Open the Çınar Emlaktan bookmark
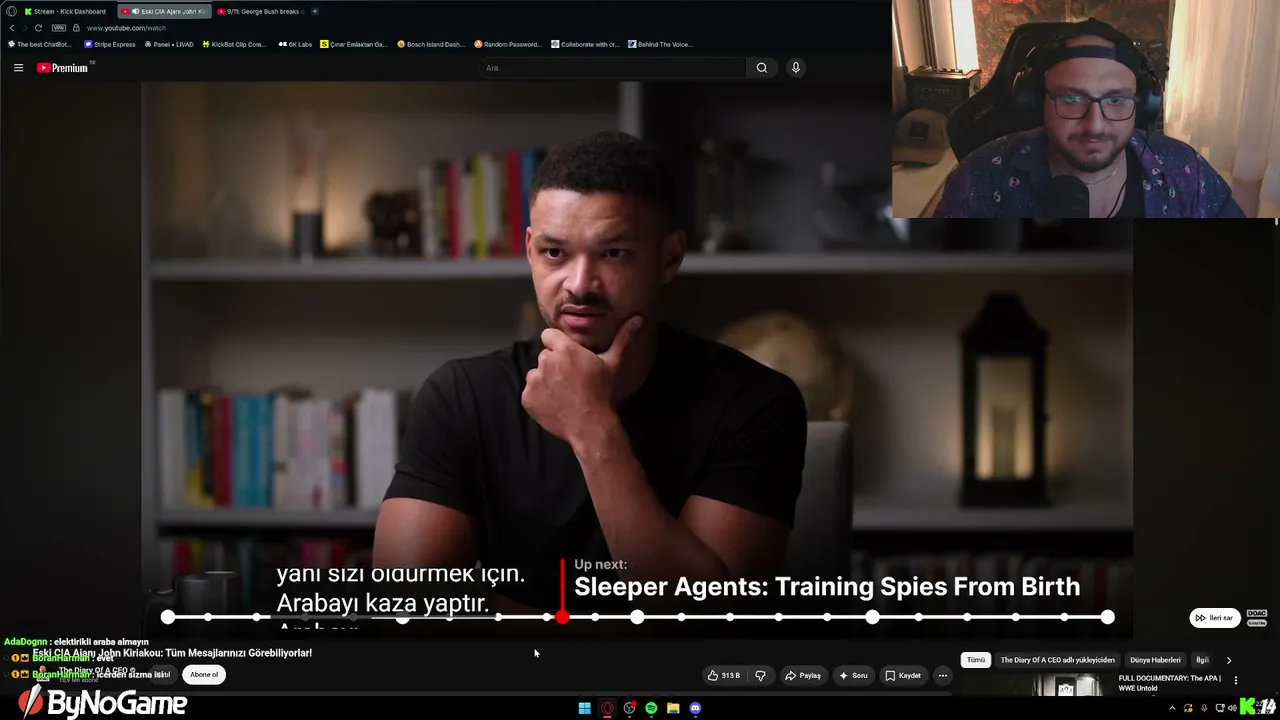1280x720 pixels. pyautogui.click(x=354, y=44)
